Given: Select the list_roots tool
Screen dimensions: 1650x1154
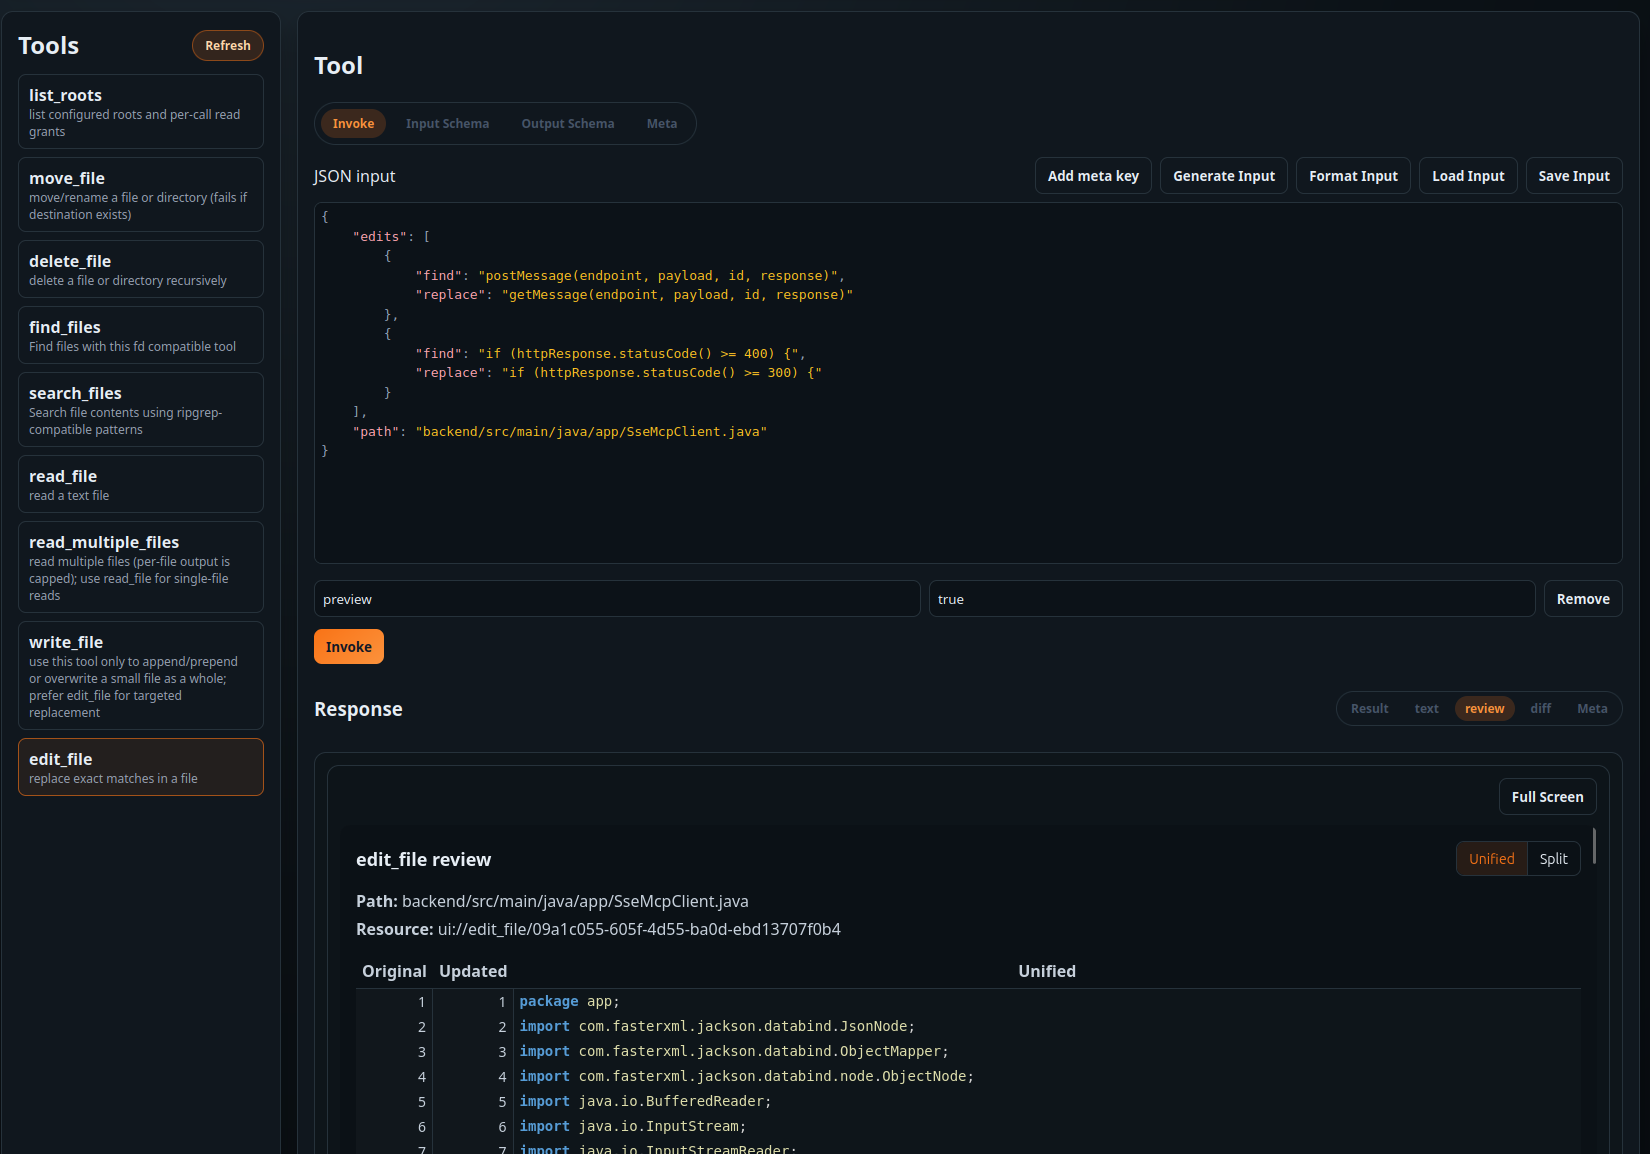Looking at the screenshot, I should (140, 111).
